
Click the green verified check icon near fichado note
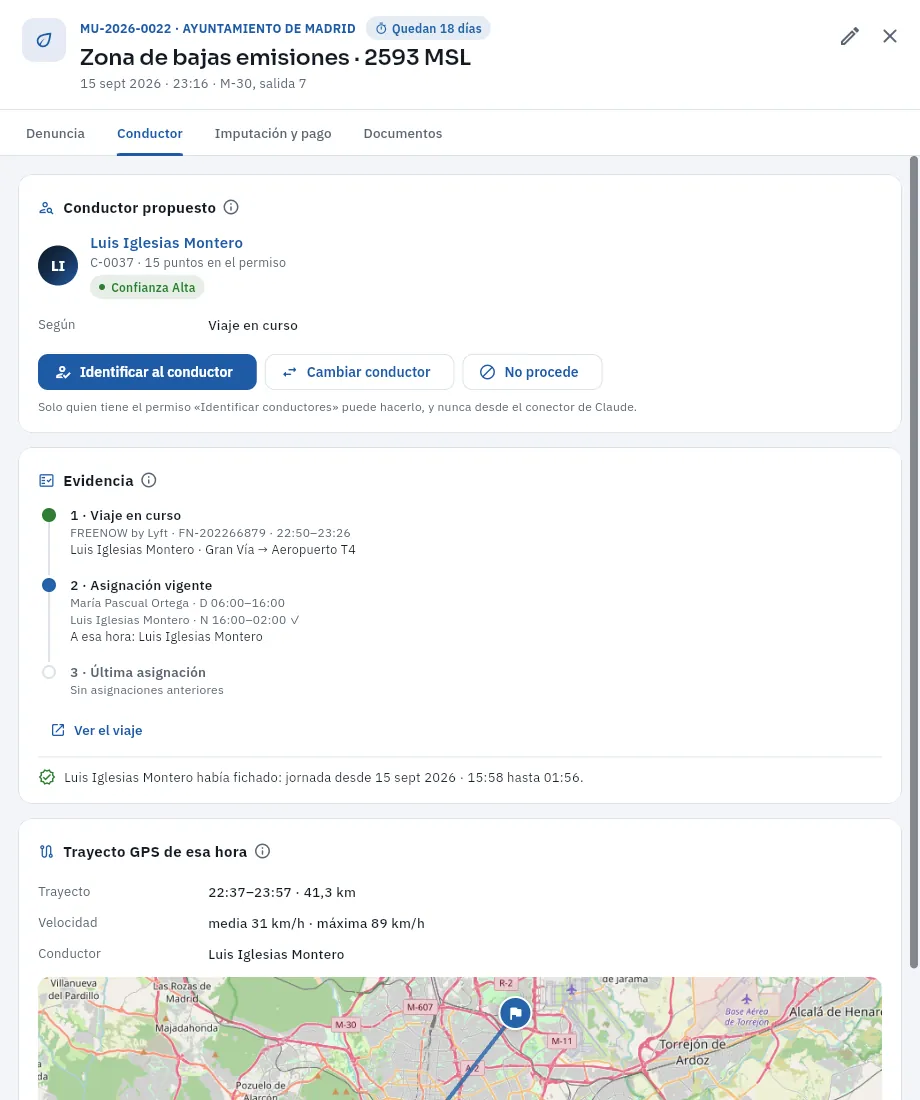tap(47, 777)
